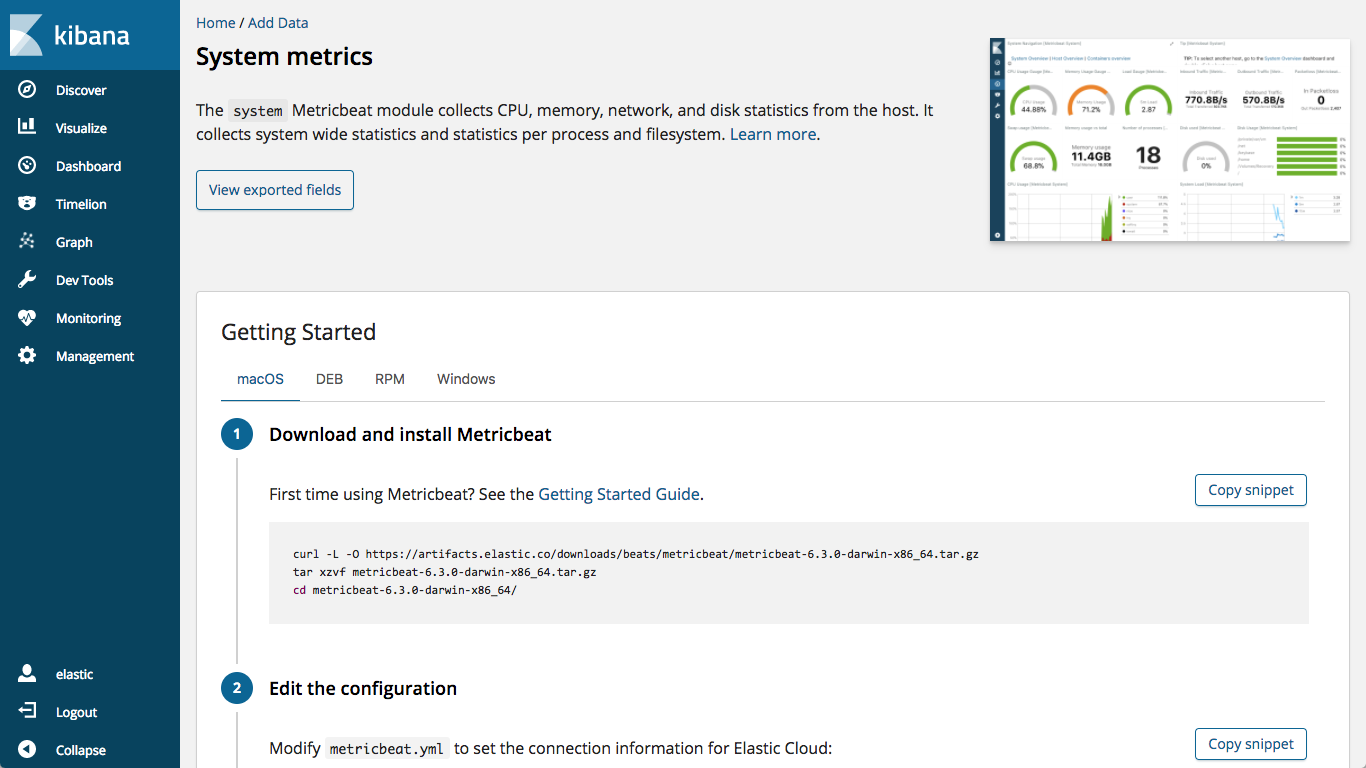Click the elastic user profile icon

(27, 674)
